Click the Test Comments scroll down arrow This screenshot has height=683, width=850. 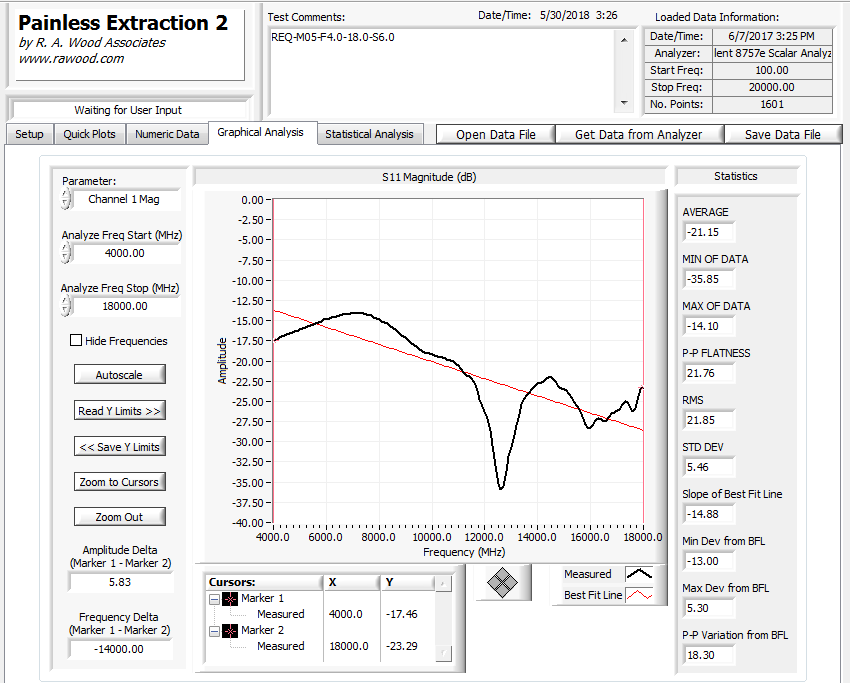point(624,103)
